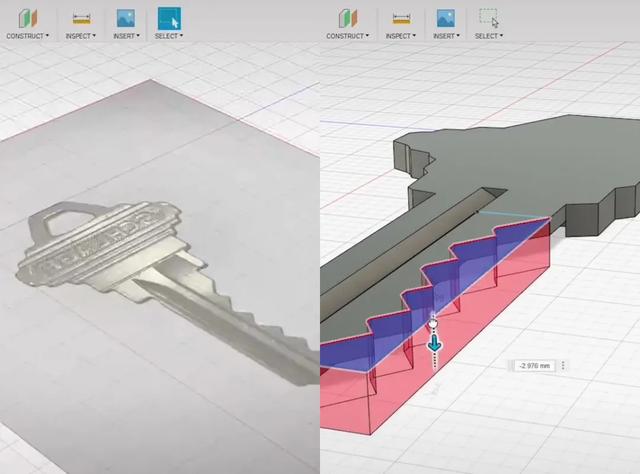Screen dimensions: 640x474
Task: Open the options dots beside the distance field
Action: pos(563,365)
